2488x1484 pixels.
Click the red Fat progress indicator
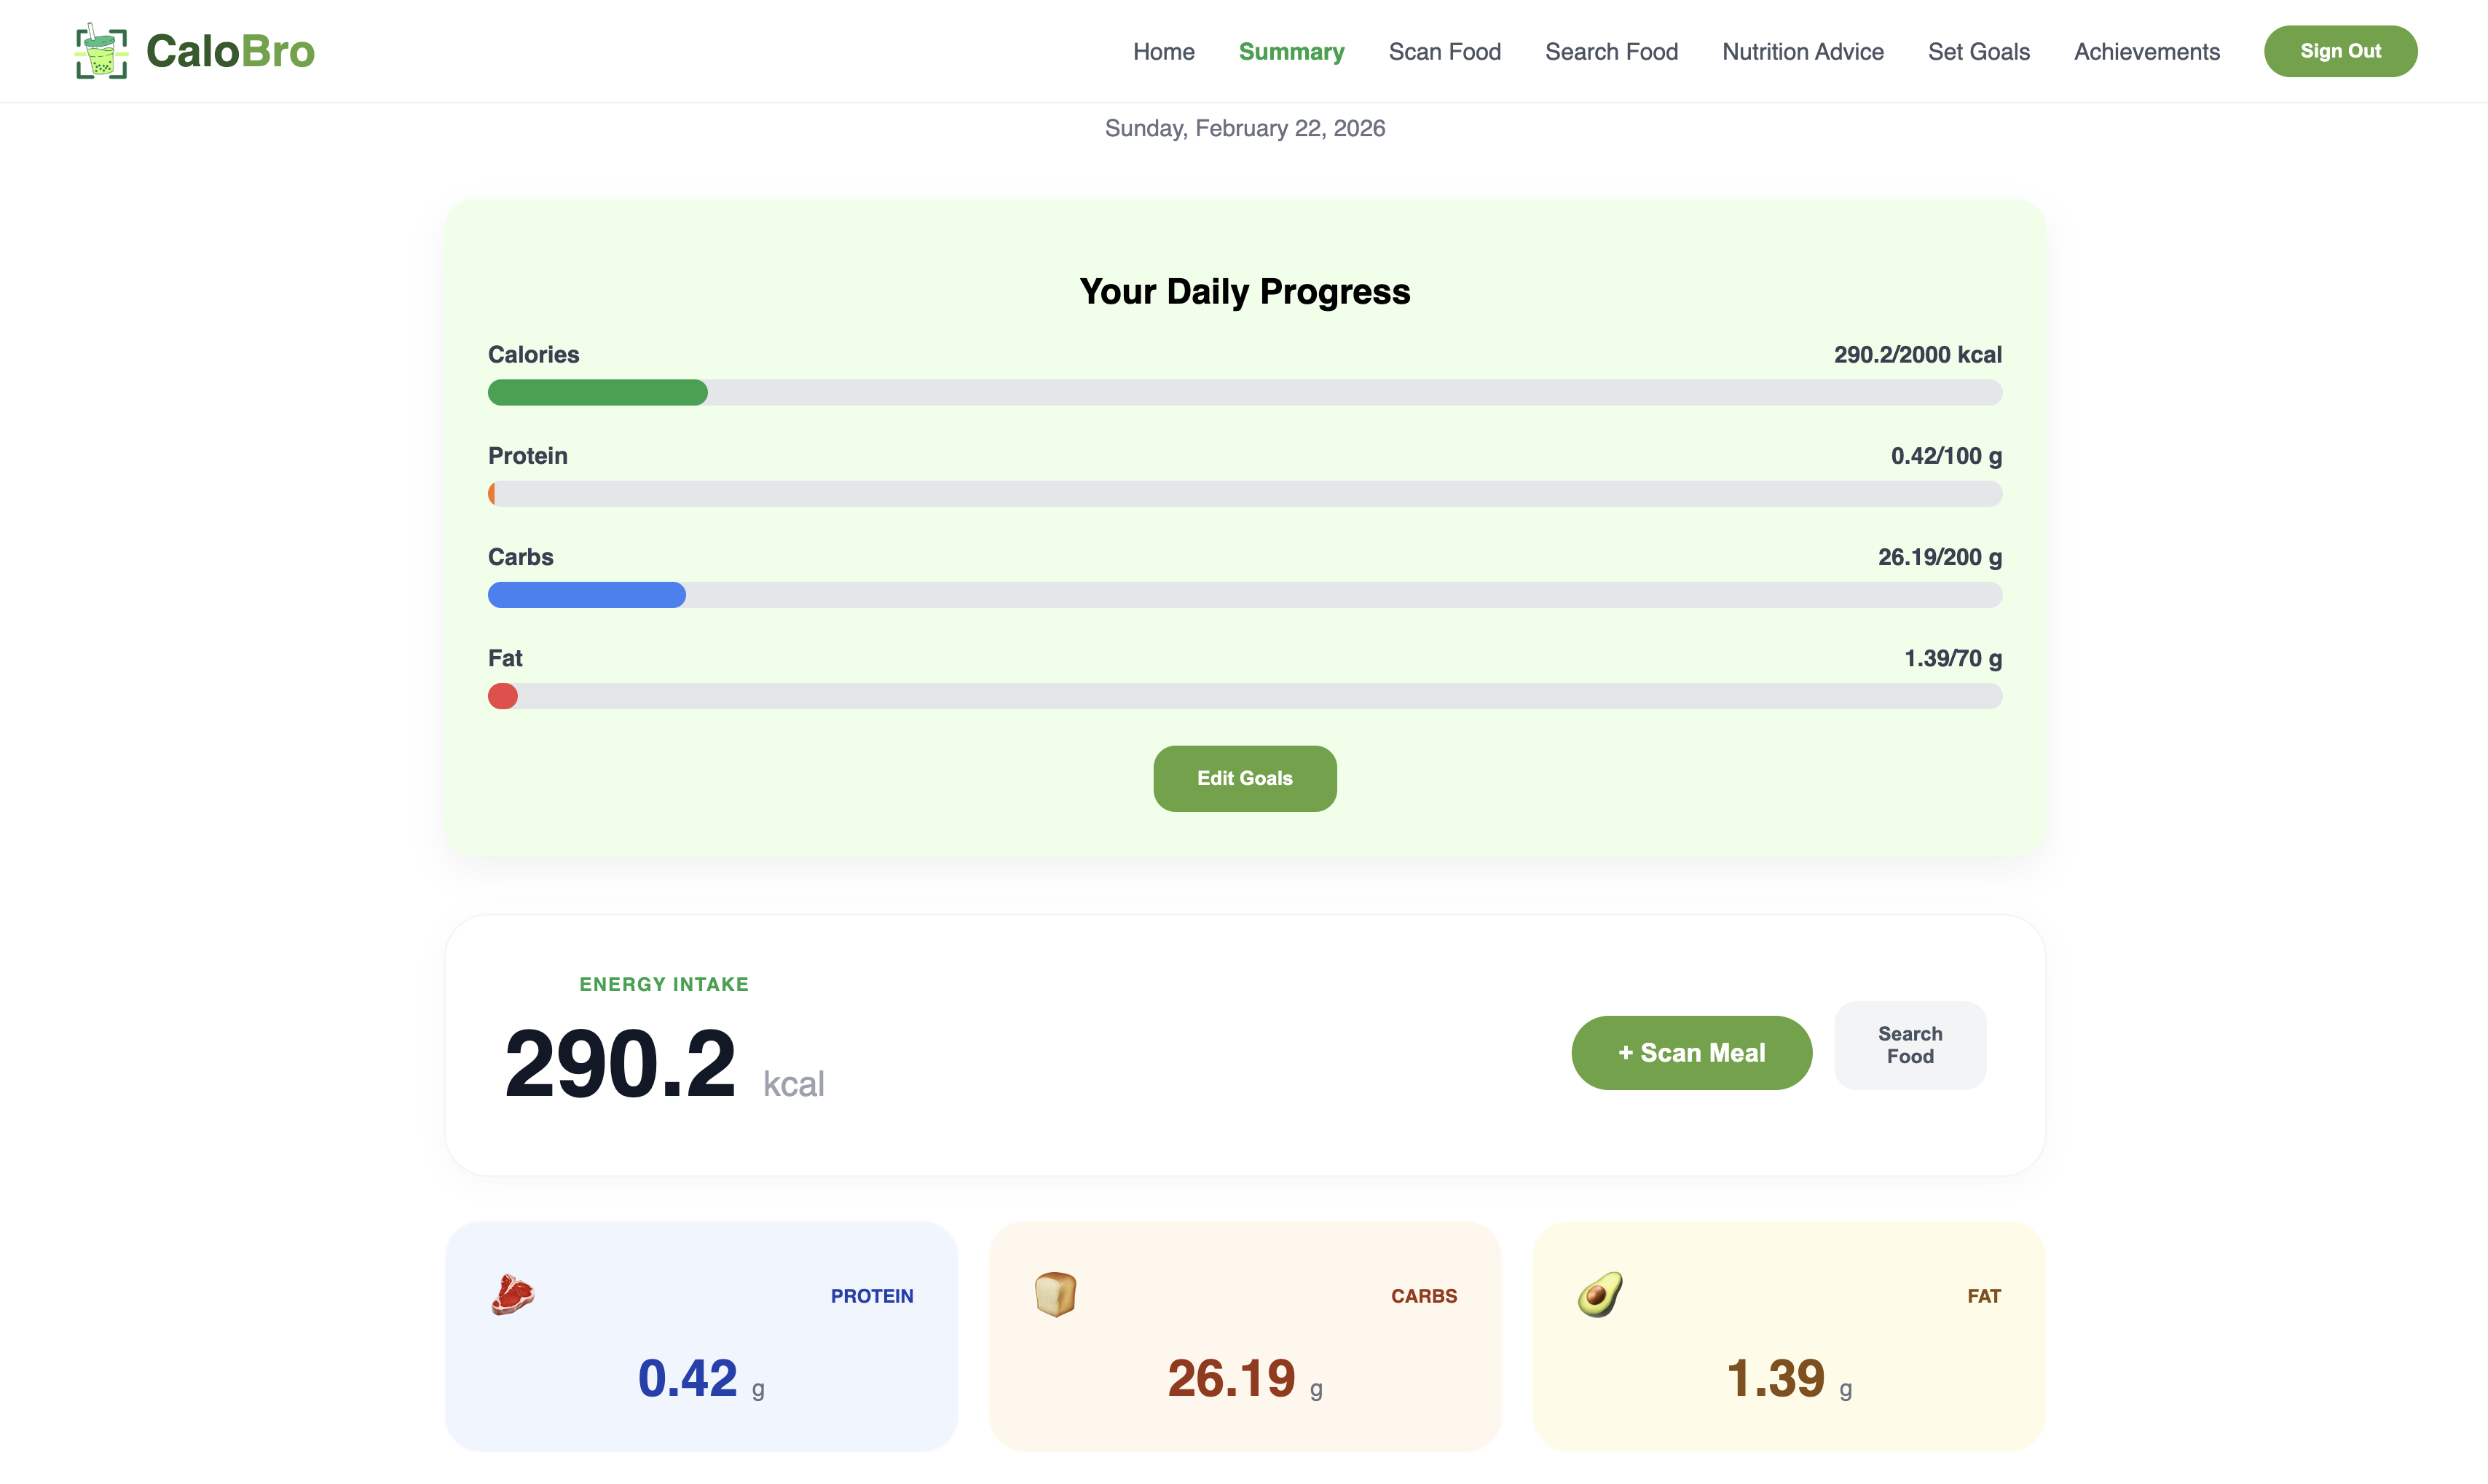[x=503, y=696]
